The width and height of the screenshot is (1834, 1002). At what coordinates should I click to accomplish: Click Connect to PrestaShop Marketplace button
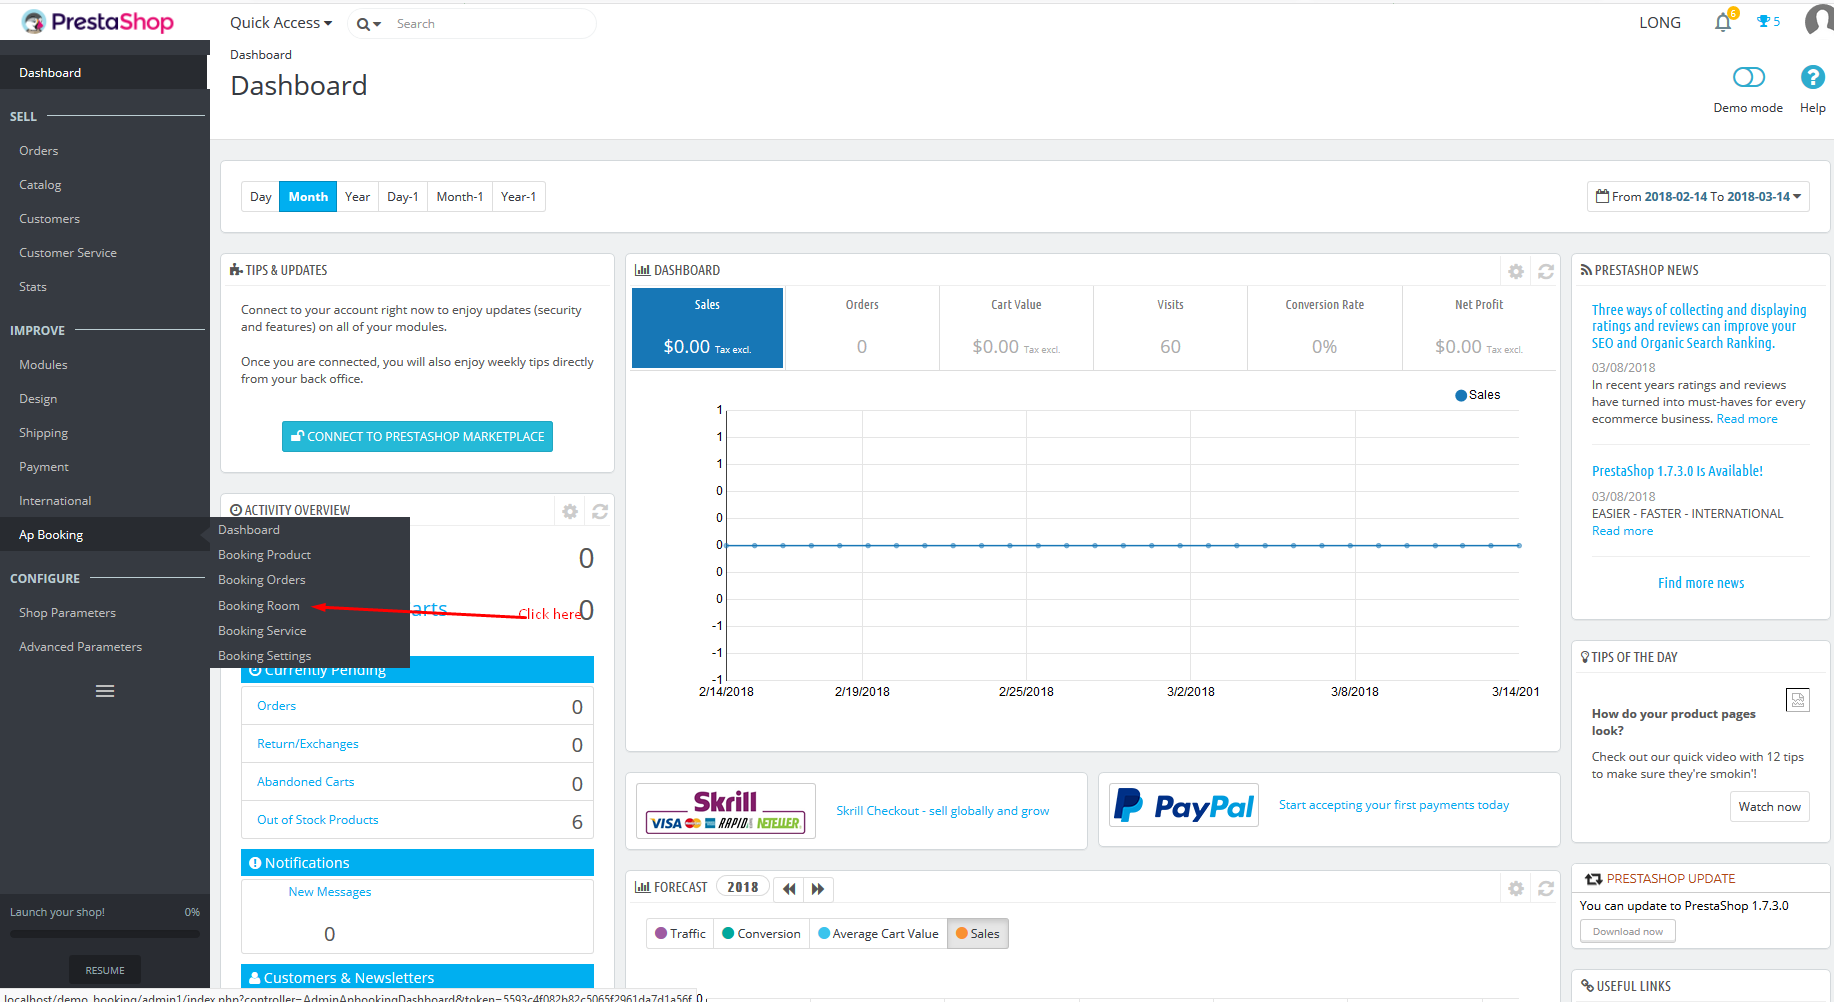(x=417, y=437)
